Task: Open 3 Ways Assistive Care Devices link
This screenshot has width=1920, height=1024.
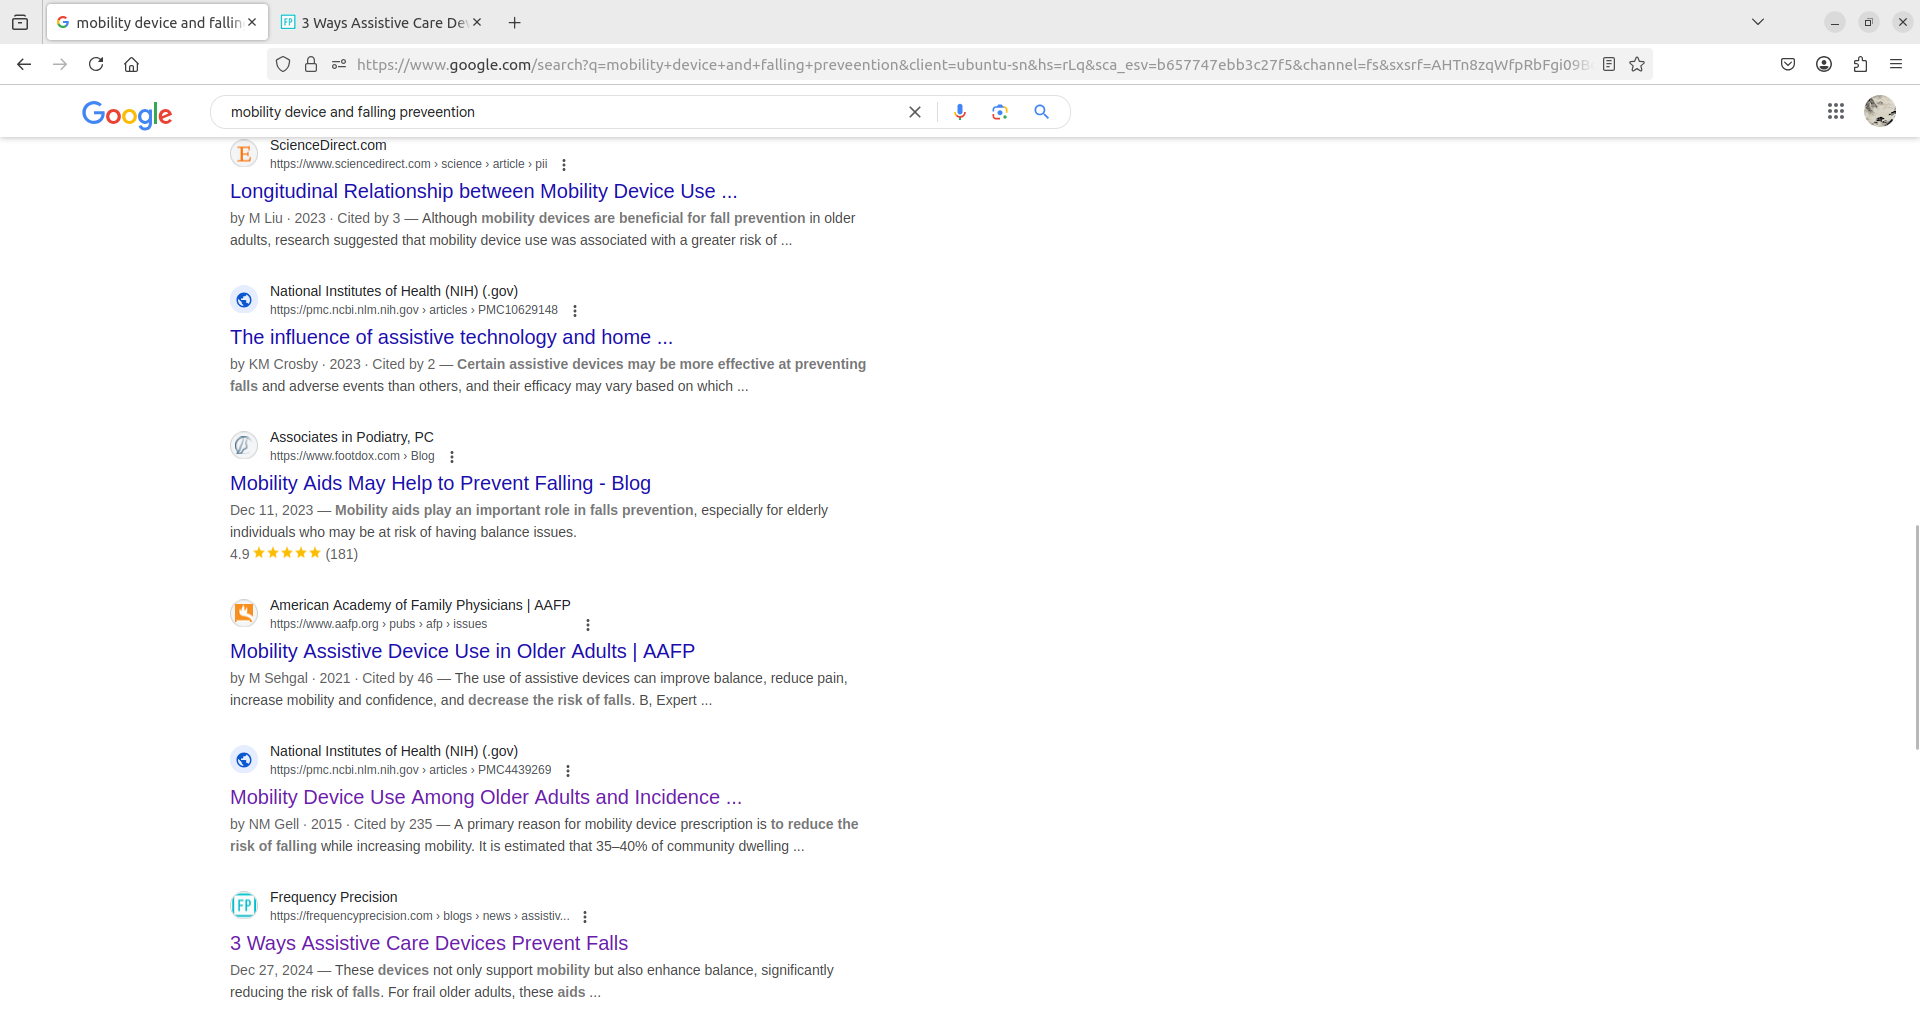Action: tap(429, 943)
